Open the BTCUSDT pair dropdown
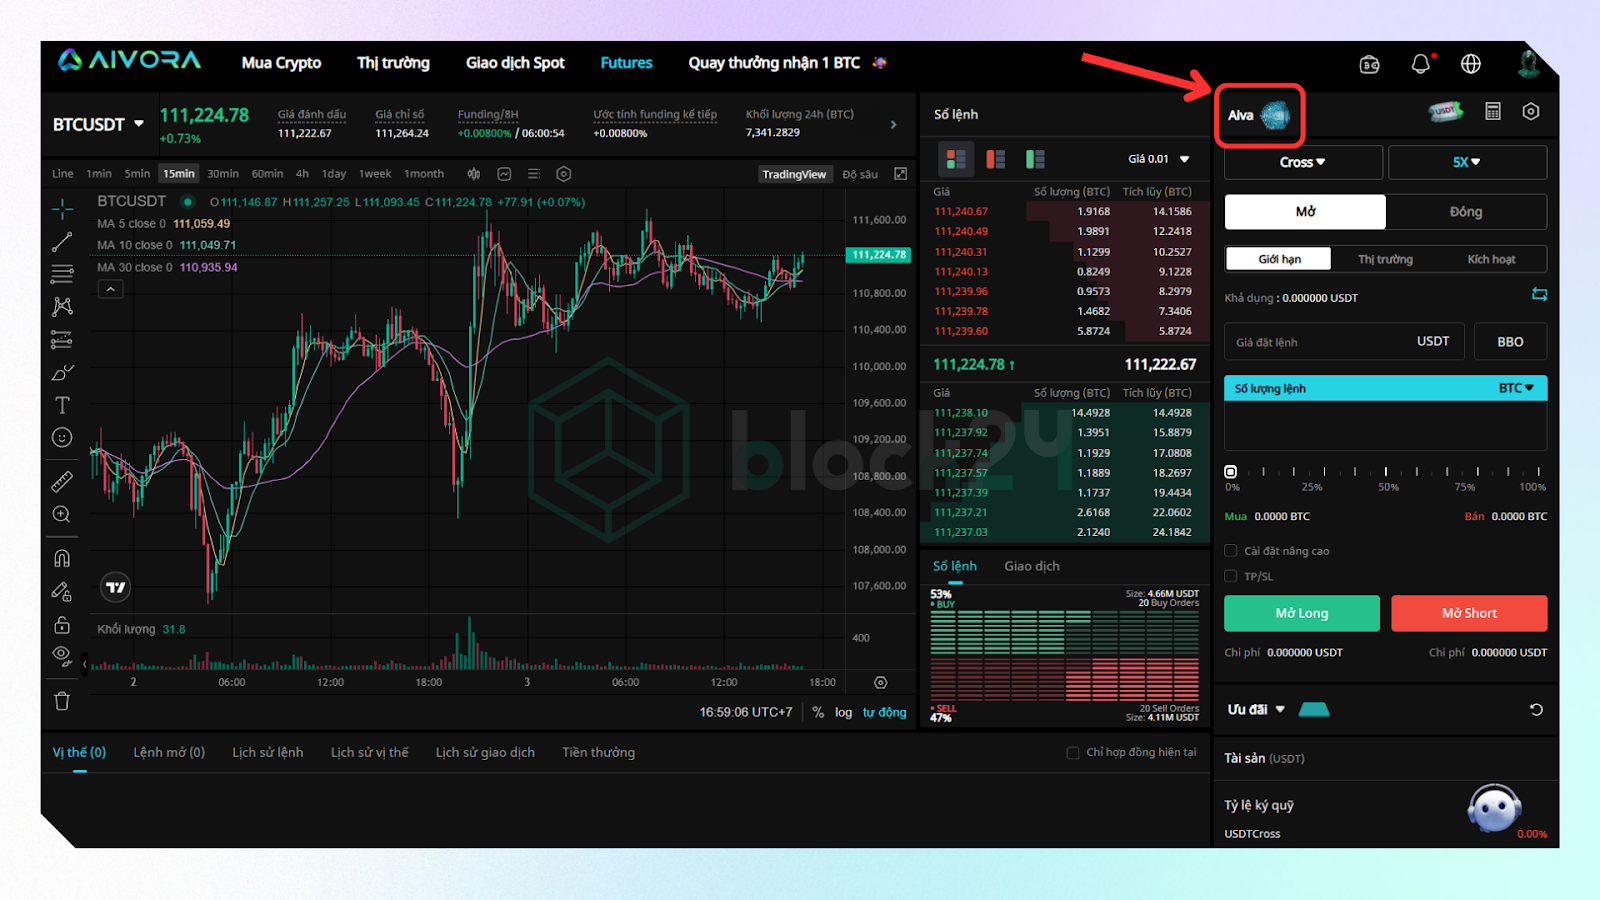The image size is (1600, 900). point(98,124)
